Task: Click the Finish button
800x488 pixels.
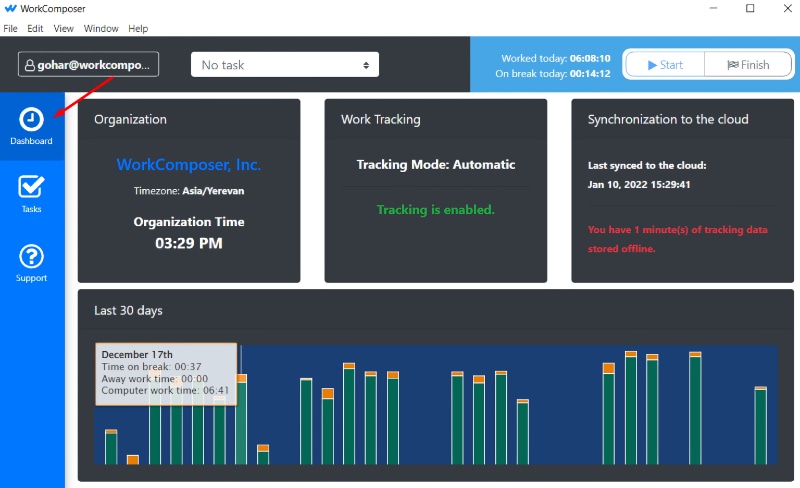Action: [x=748, y=64]
